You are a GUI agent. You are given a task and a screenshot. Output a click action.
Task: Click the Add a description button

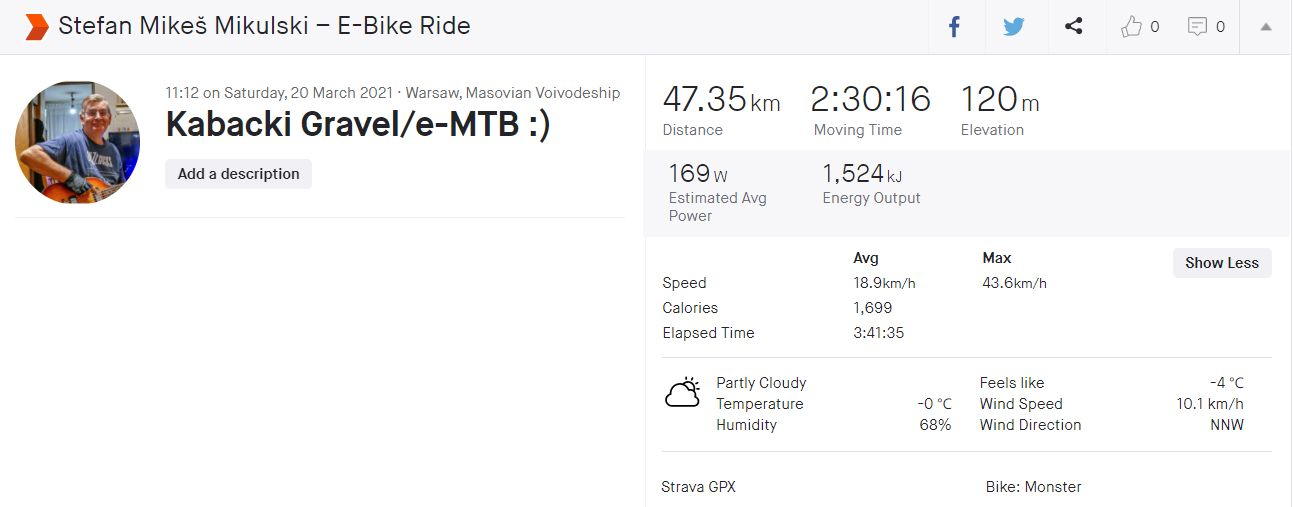(238, 174)
